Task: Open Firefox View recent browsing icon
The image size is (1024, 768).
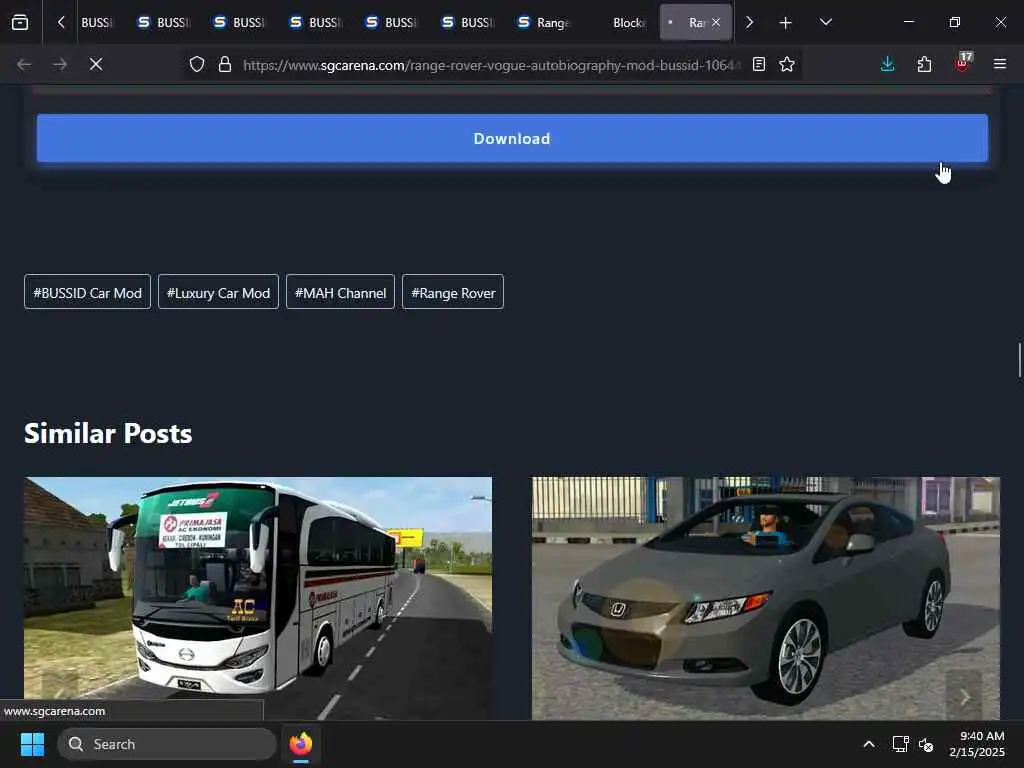Action: click(x=20, y=22)
